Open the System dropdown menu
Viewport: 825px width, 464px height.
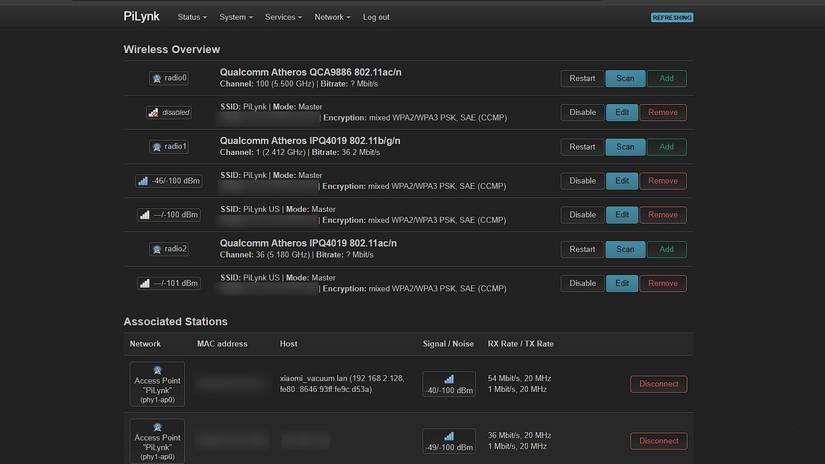[236, 17]
